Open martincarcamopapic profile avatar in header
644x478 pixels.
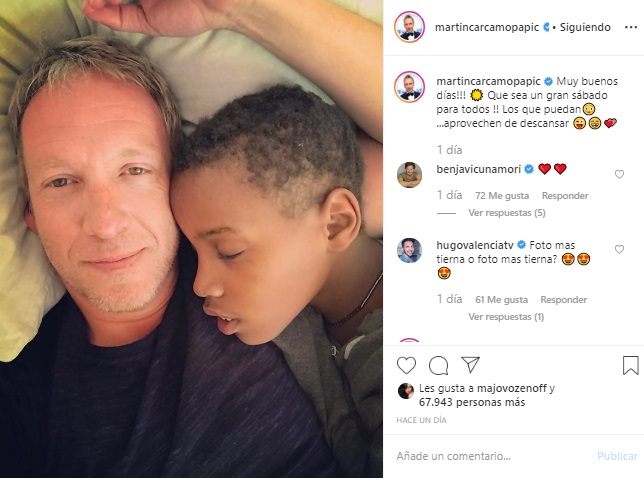click(x=409, y=27)
